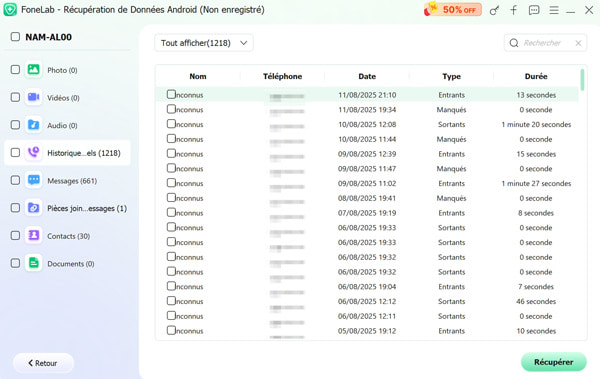The width and height of the screenshot is (600, 379).
Task: Open the 50% OFF promotion badge
Action: (453, 10)
